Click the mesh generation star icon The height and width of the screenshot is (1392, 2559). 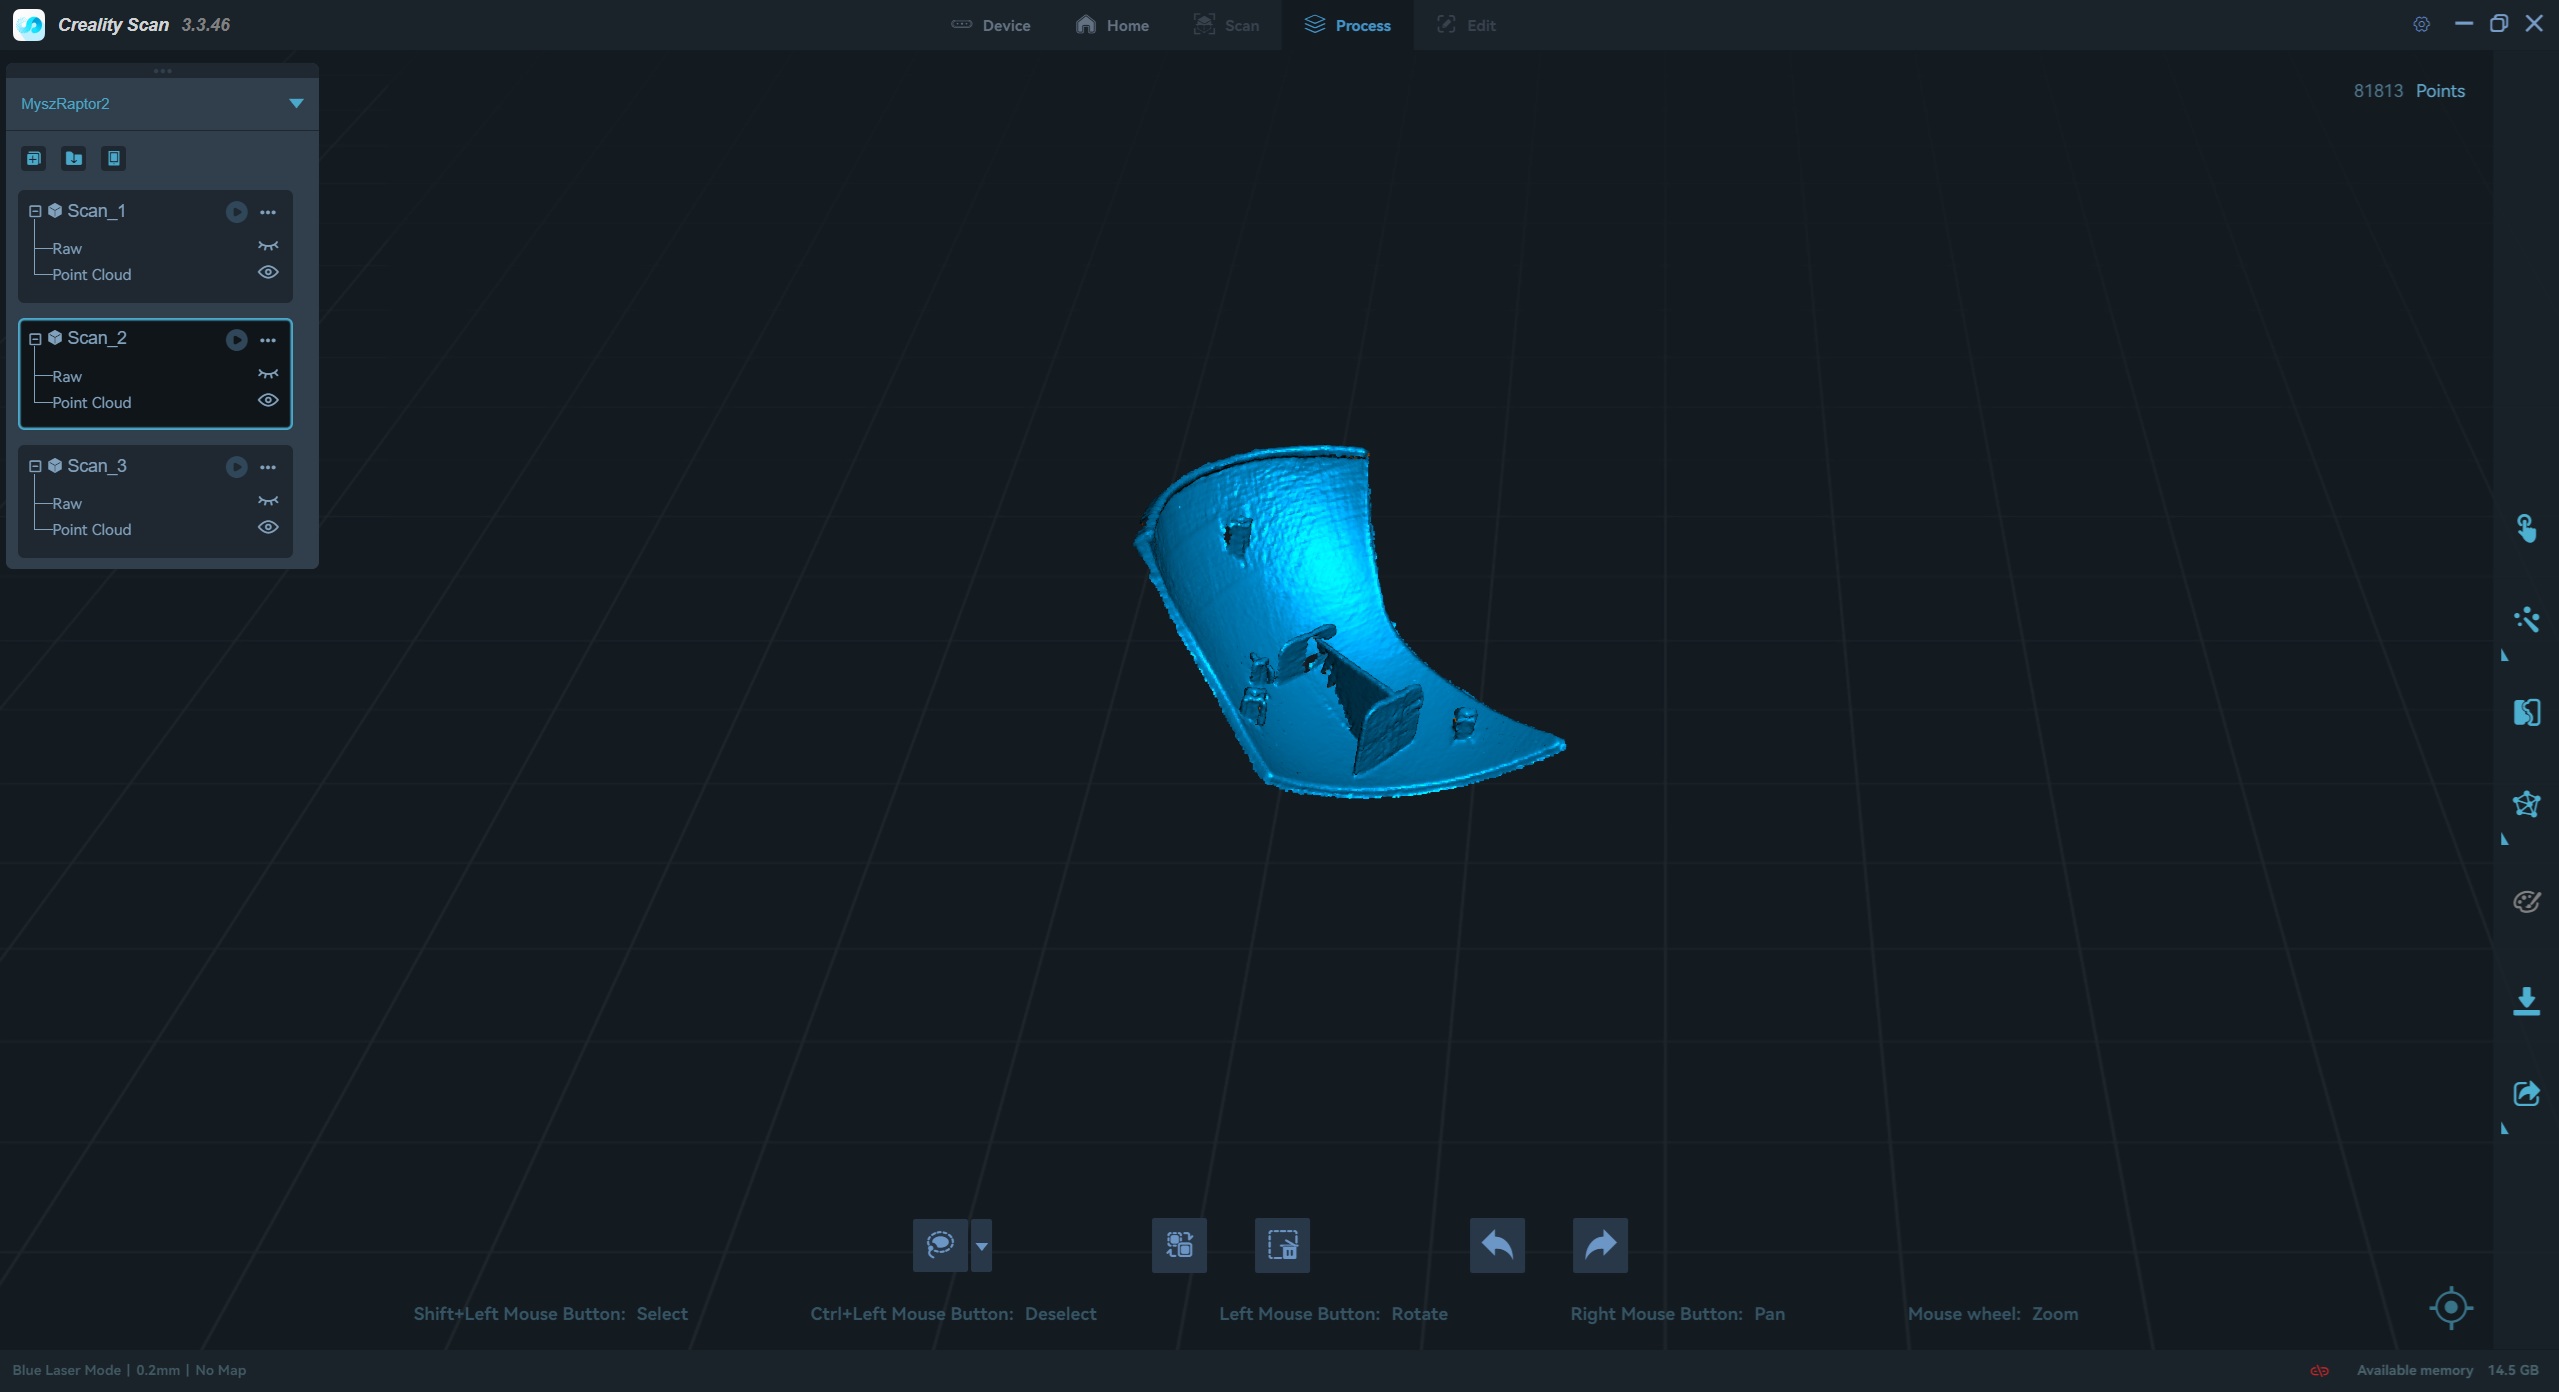coord(2526,805)
